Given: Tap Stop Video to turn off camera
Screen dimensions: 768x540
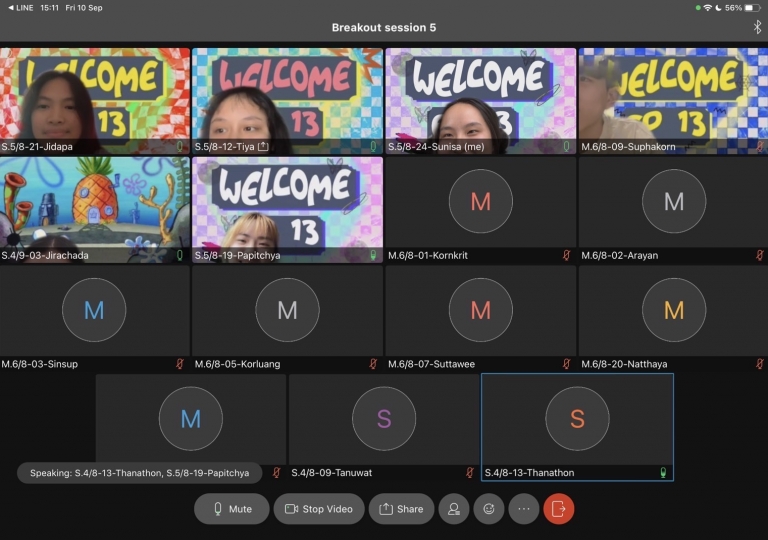Looking at the screenshot, I should coord(319,509).
